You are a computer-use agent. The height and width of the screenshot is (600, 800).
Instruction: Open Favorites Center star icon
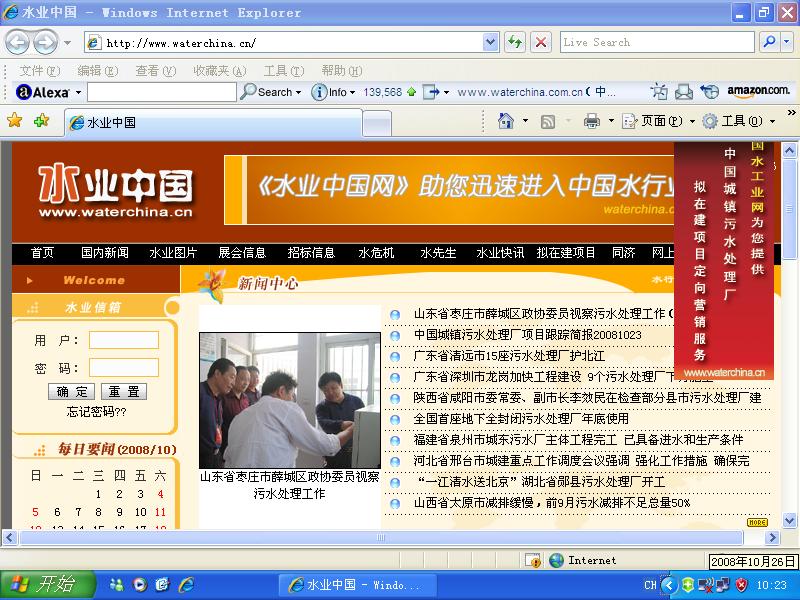pos(15,121)
